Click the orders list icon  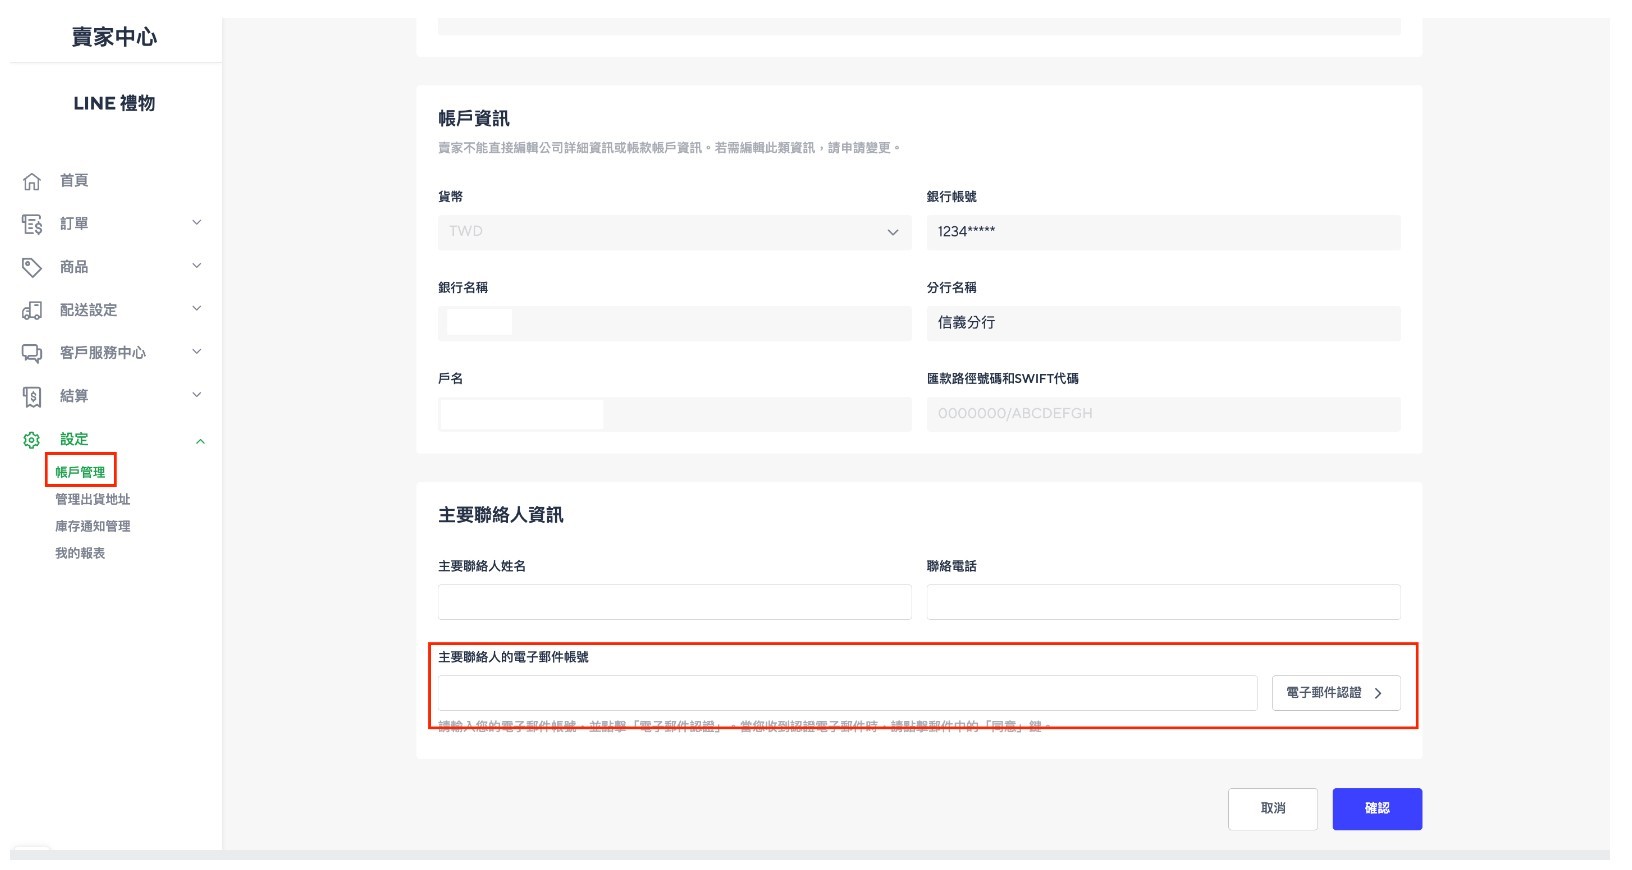[32, 224]
